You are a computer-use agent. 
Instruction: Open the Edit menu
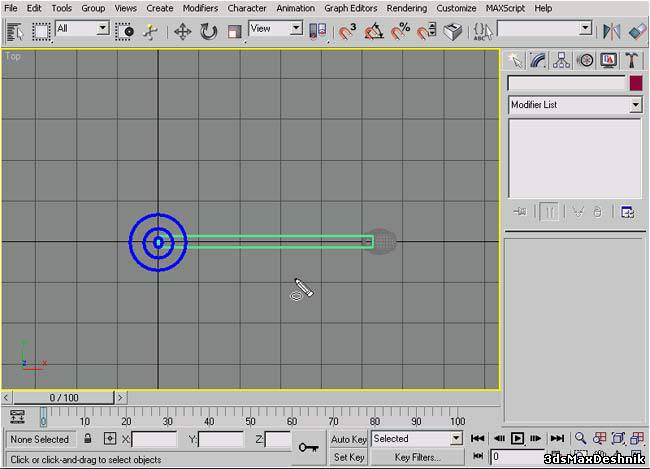pos(34,8)
